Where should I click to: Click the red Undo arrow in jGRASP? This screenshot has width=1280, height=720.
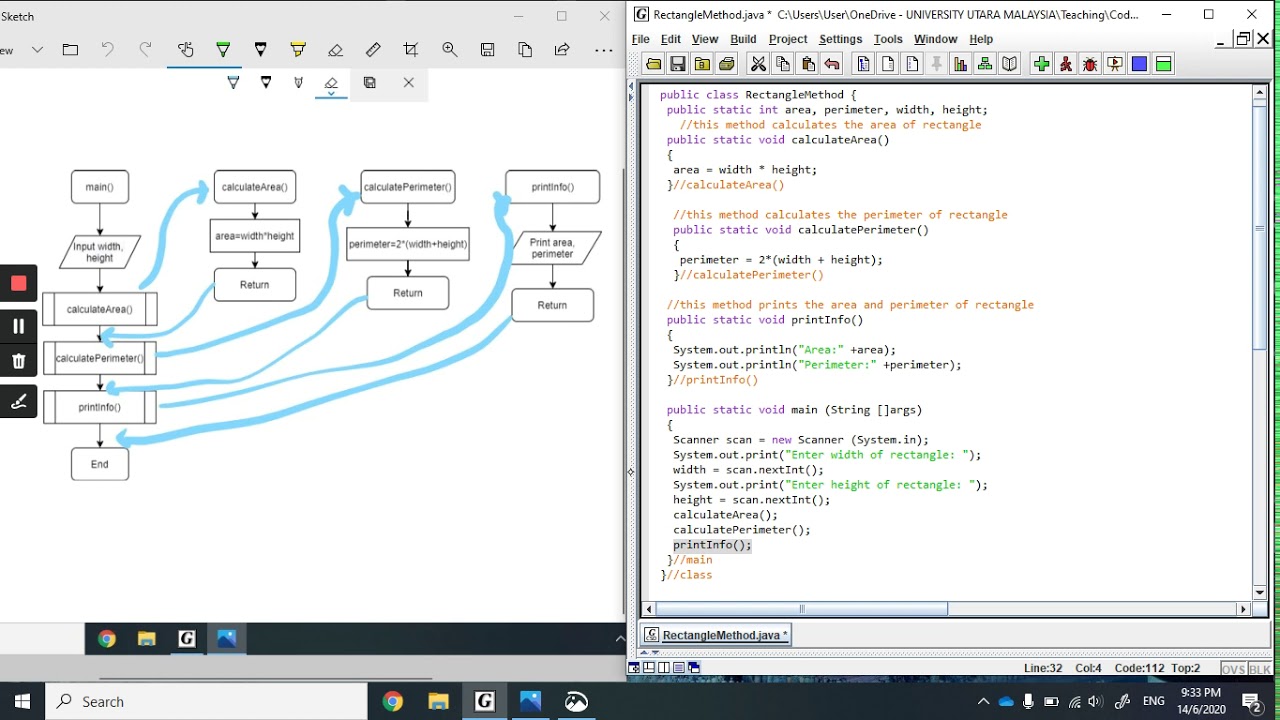(x=832, y=64)
